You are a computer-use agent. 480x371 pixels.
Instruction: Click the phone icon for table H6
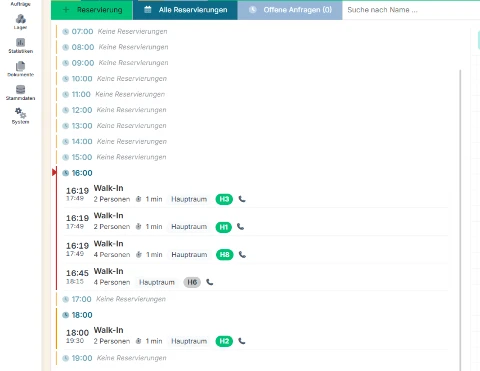click(x=209, y=282)
